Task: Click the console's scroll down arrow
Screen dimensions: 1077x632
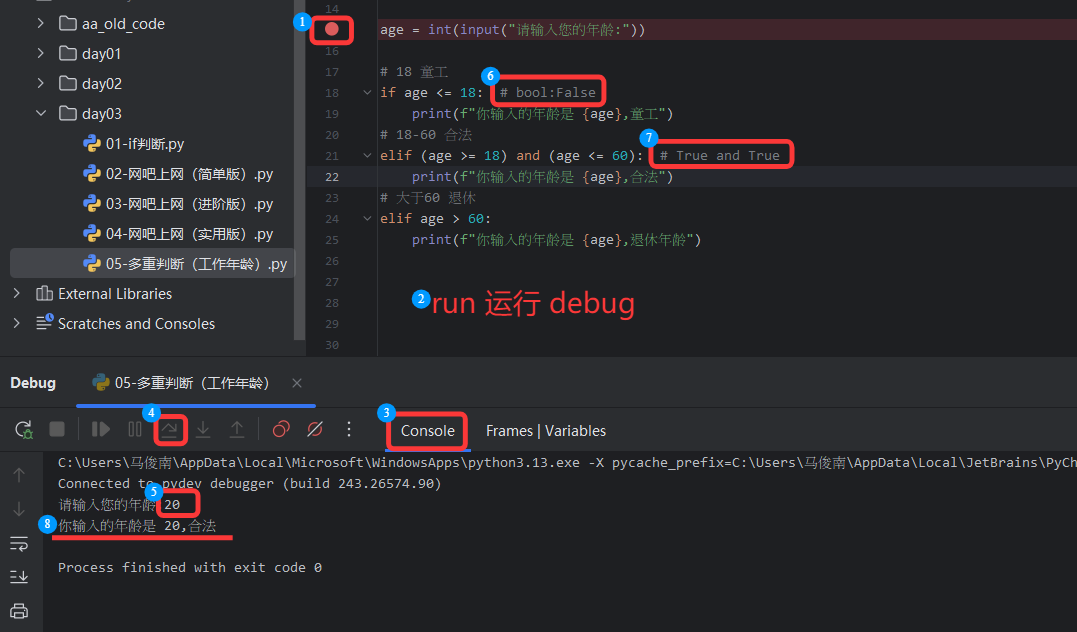Action: point(19,509)
